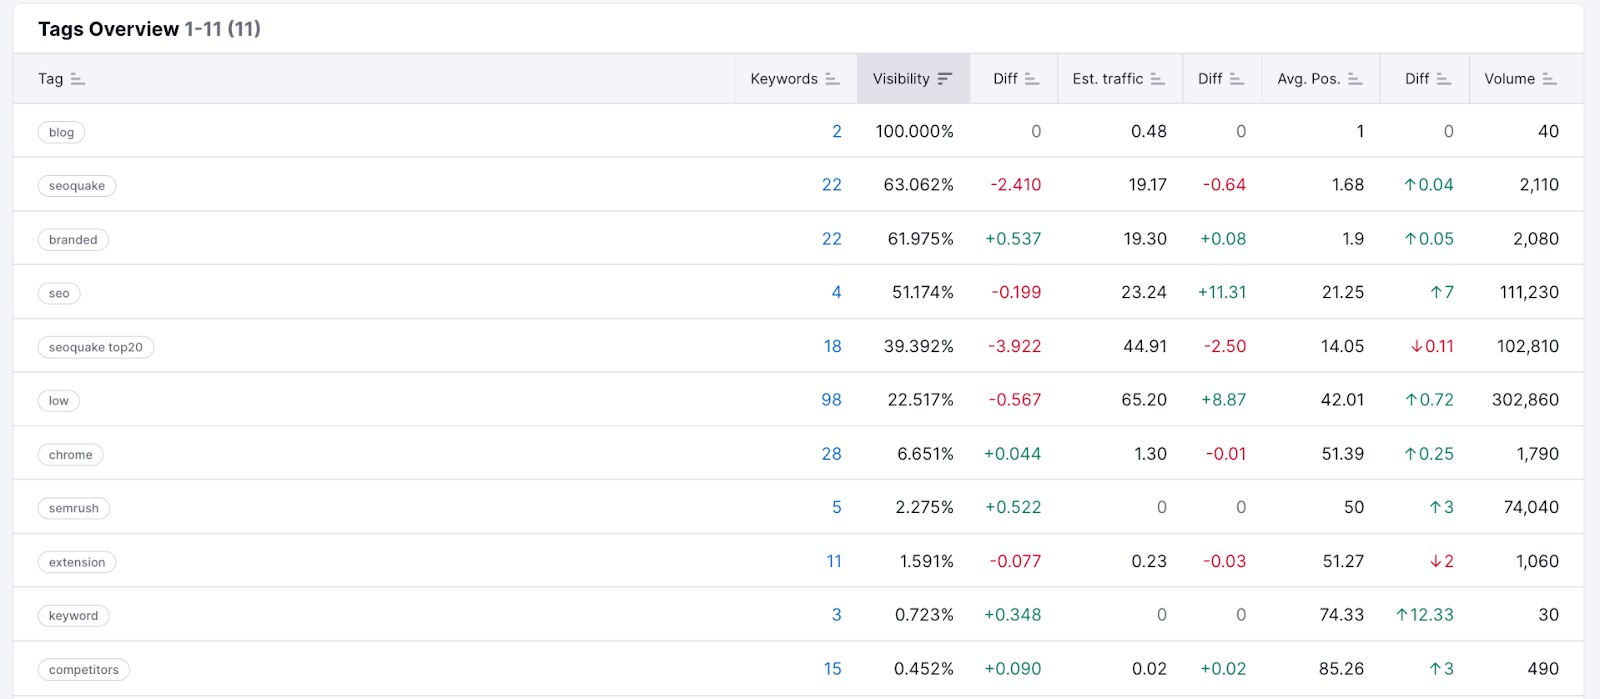Image resolution: width=1600 pixels, height=699 pixels.
Task: Open the competitors tag
Action: click(84, 670)
